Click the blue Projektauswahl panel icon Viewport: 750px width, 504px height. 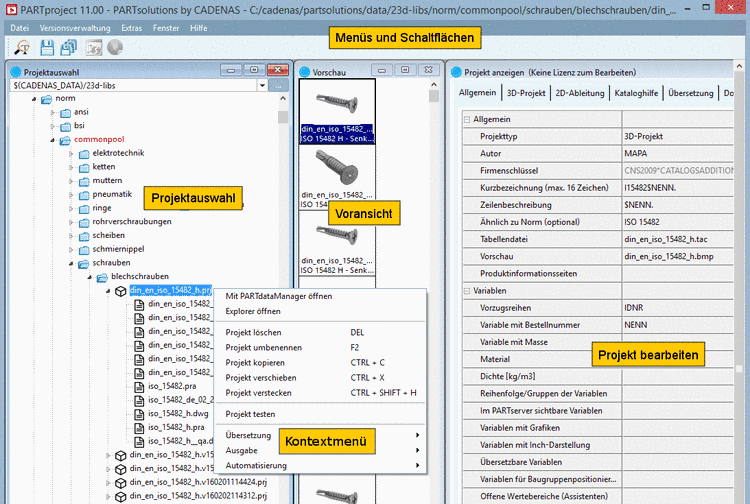(16, 72)
